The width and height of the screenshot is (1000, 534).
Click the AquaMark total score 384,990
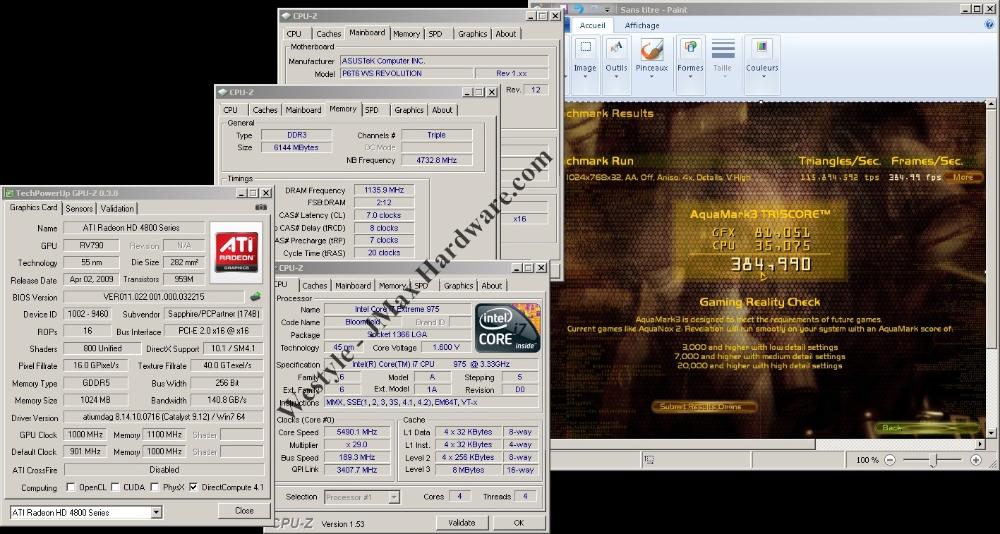(771, 263)
